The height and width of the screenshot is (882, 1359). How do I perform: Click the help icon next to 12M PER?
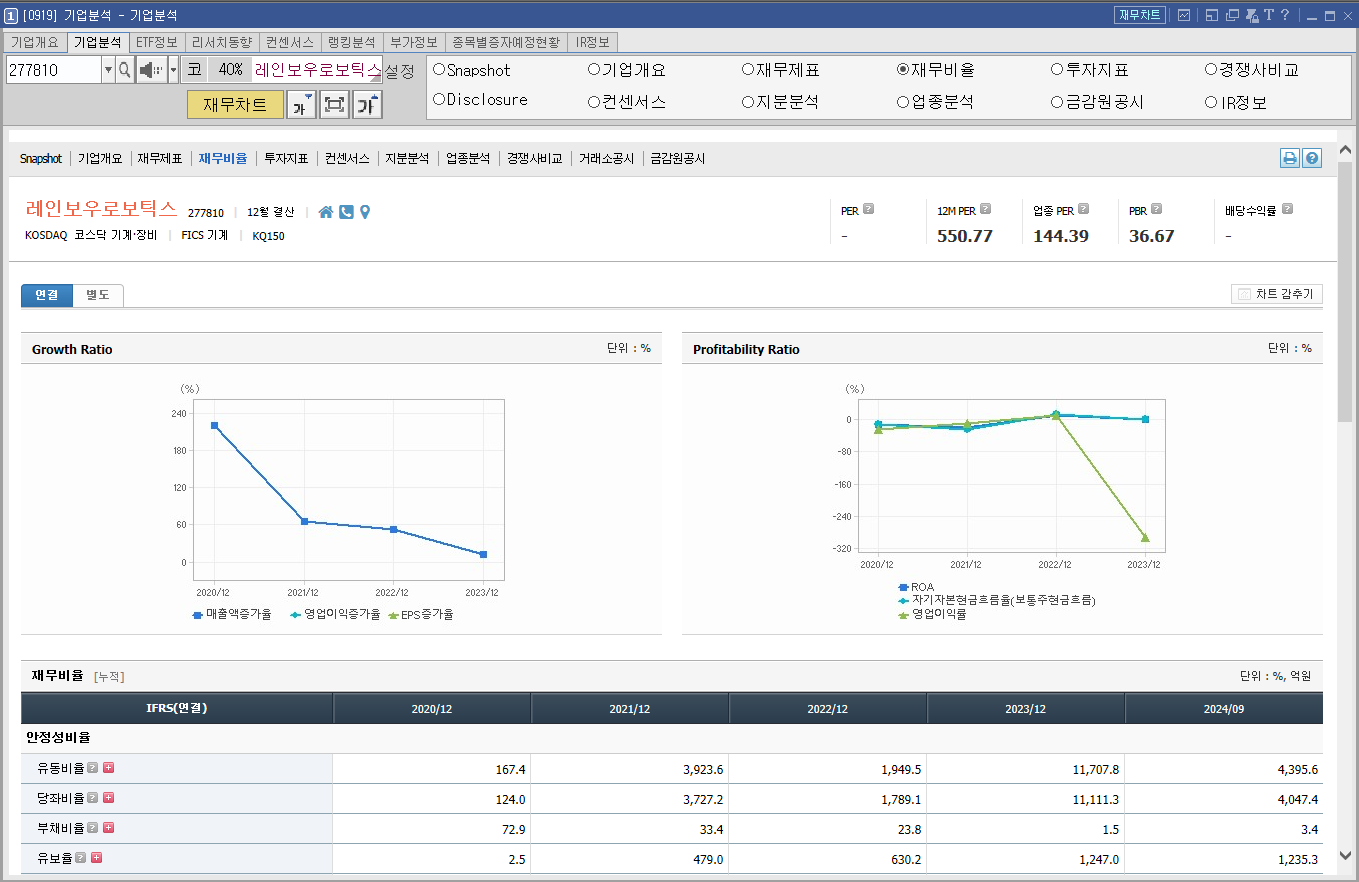coord(985,209)
